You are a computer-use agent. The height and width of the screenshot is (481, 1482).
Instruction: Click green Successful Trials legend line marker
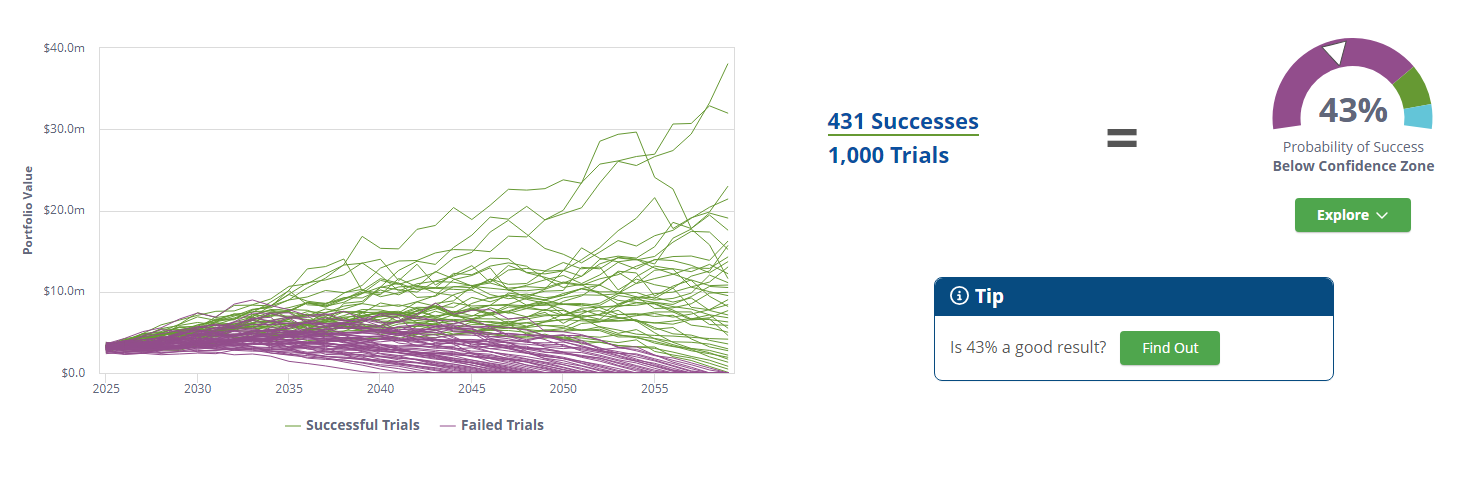[293, 425]
